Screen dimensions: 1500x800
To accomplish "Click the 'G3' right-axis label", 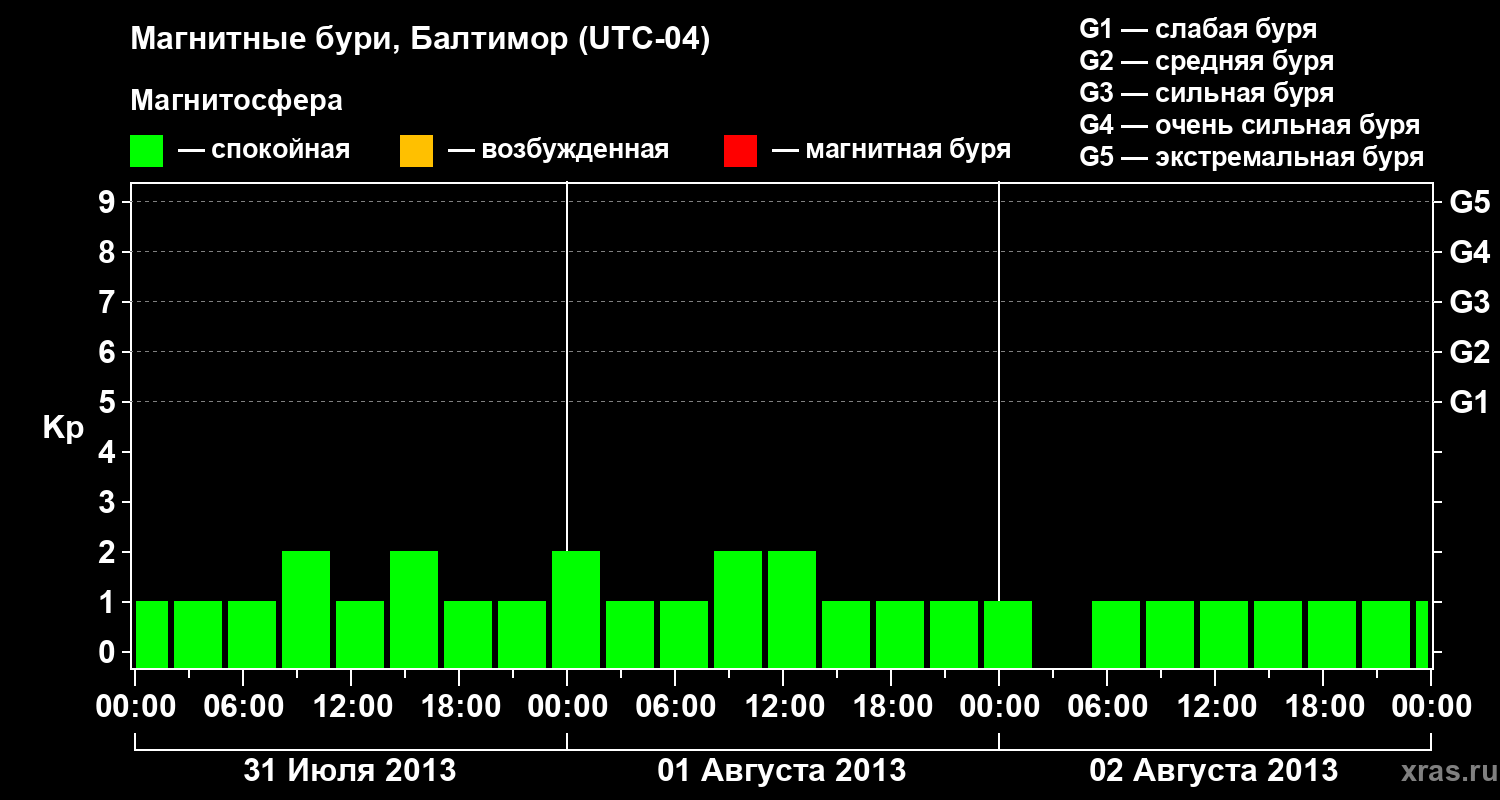I will (x=1469, y=302).
